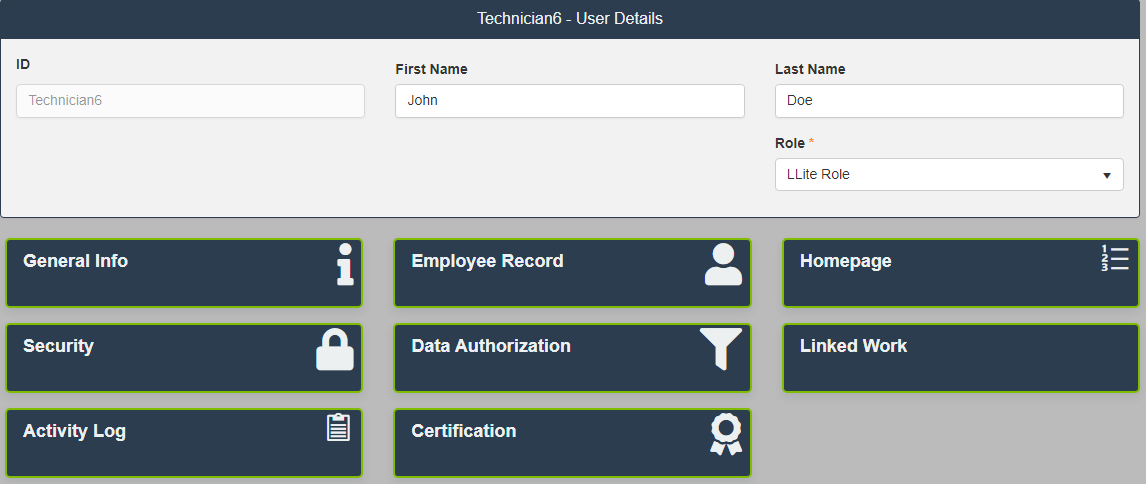
Task: Click the Technician6 - User Details header
Action: [570, 19]
